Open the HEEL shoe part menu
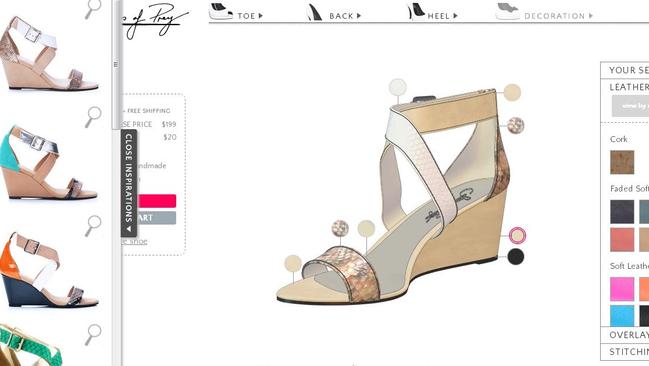Screen dimensions: 649x366 438,16
